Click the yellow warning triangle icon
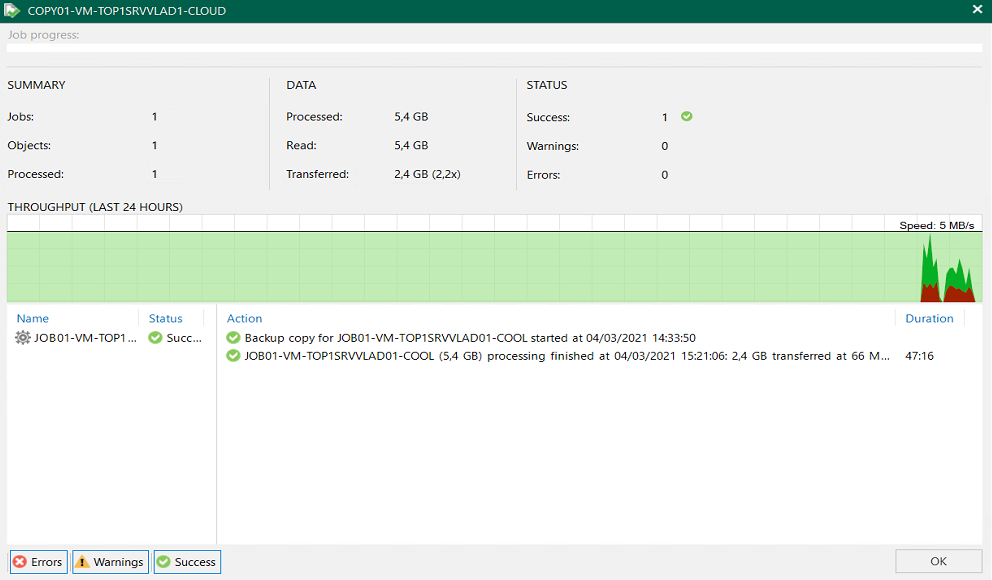 (x=82, y=562)
